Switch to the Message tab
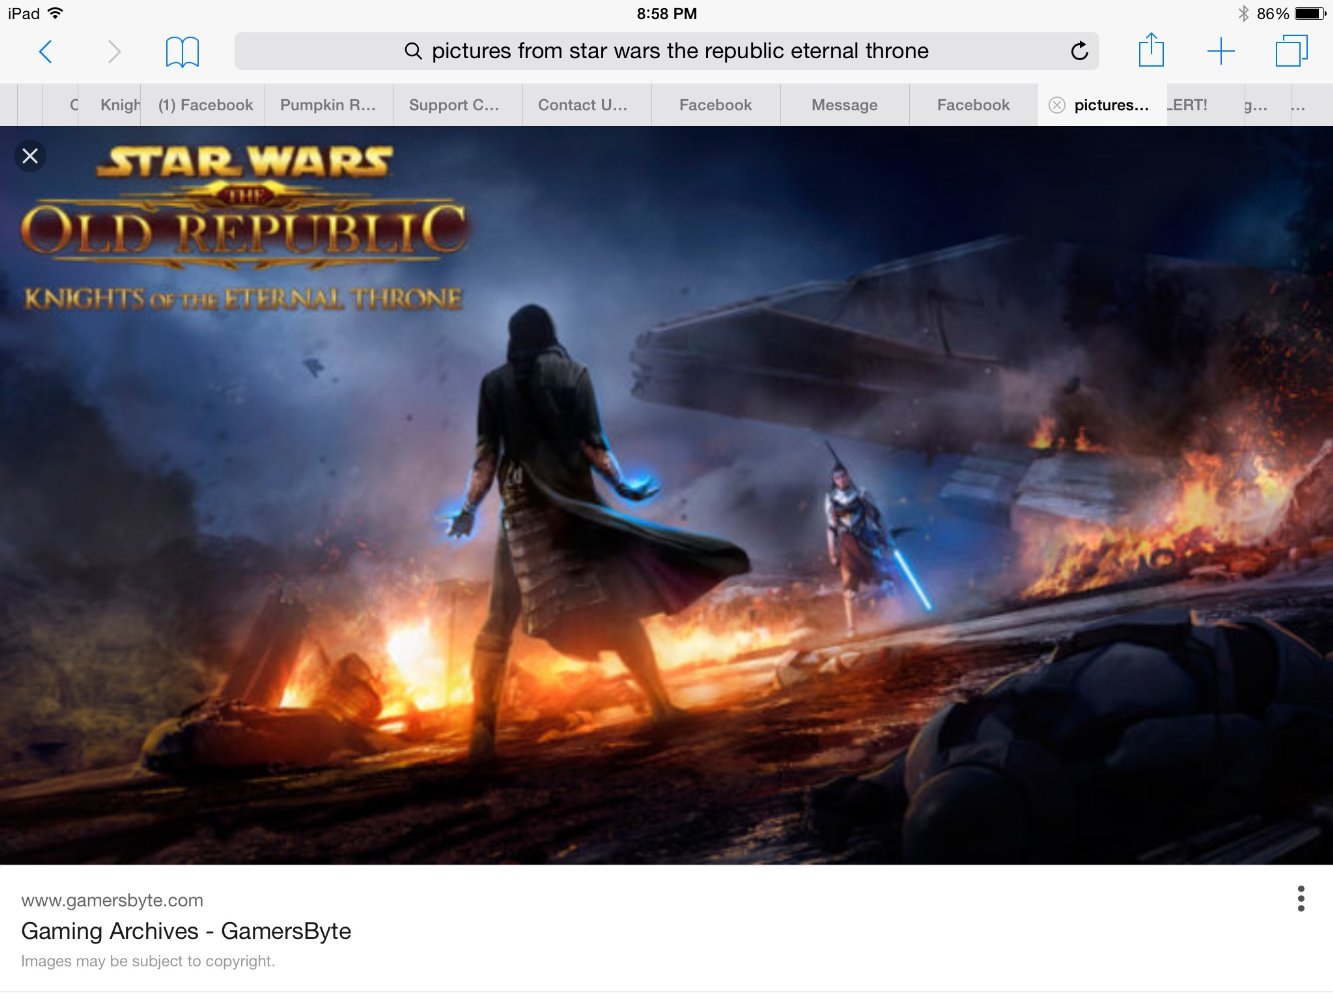The width and height of the screenshot is (1333, 1000). (845, 105)
